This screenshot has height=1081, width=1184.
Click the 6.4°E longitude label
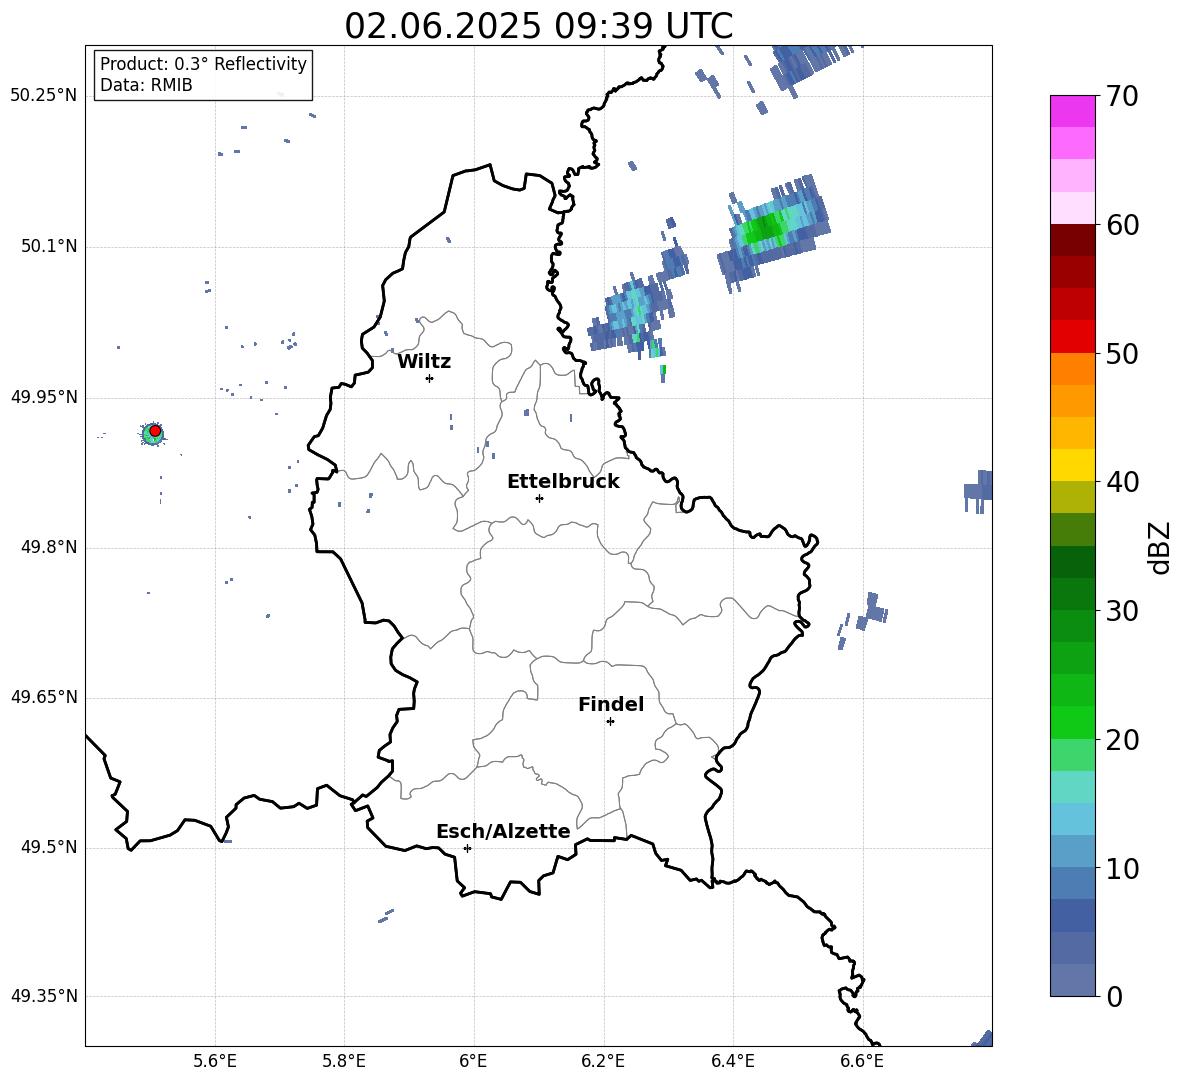pyautogui.click(x=732, y=1061)
